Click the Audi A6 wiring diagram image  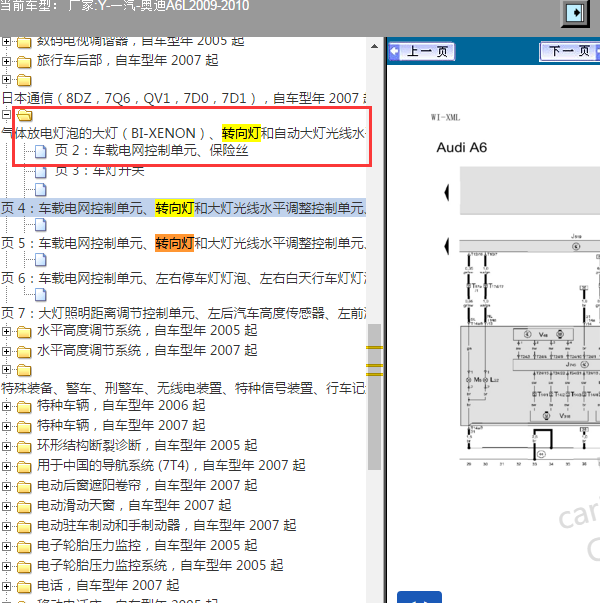530,349
